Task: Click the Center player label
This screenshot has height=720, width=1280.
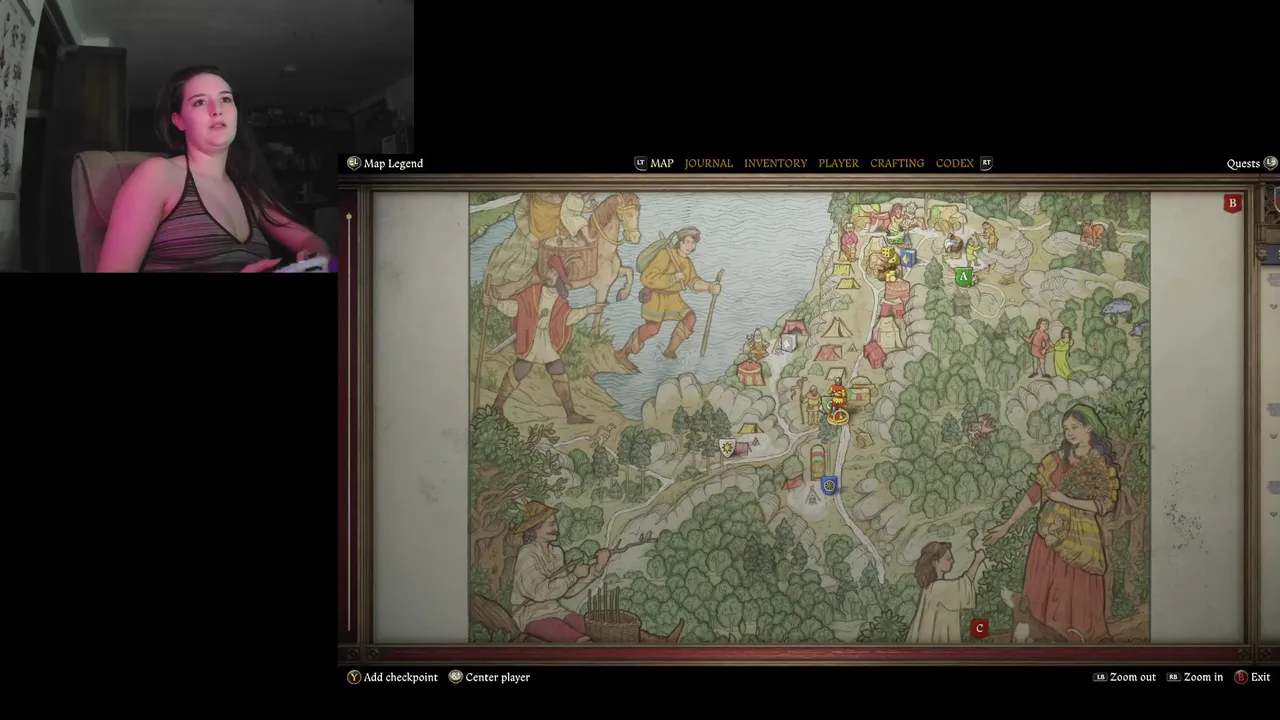Action: pyautogui.click(x=497, y=677)
